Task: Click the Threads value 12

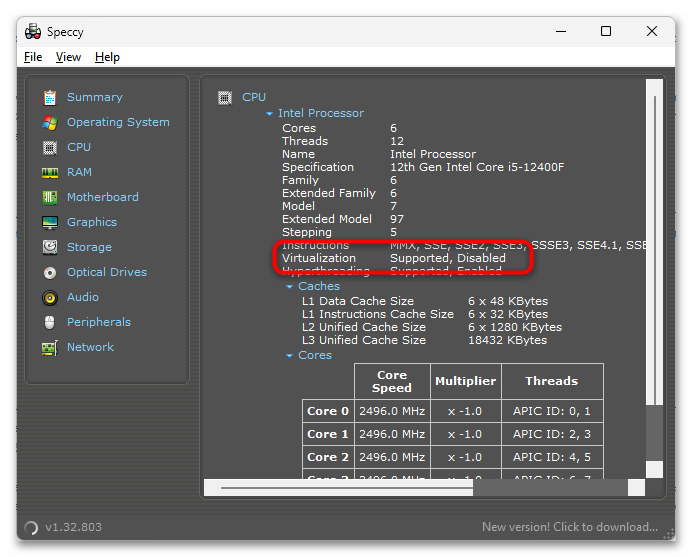Action: point(397,141)
